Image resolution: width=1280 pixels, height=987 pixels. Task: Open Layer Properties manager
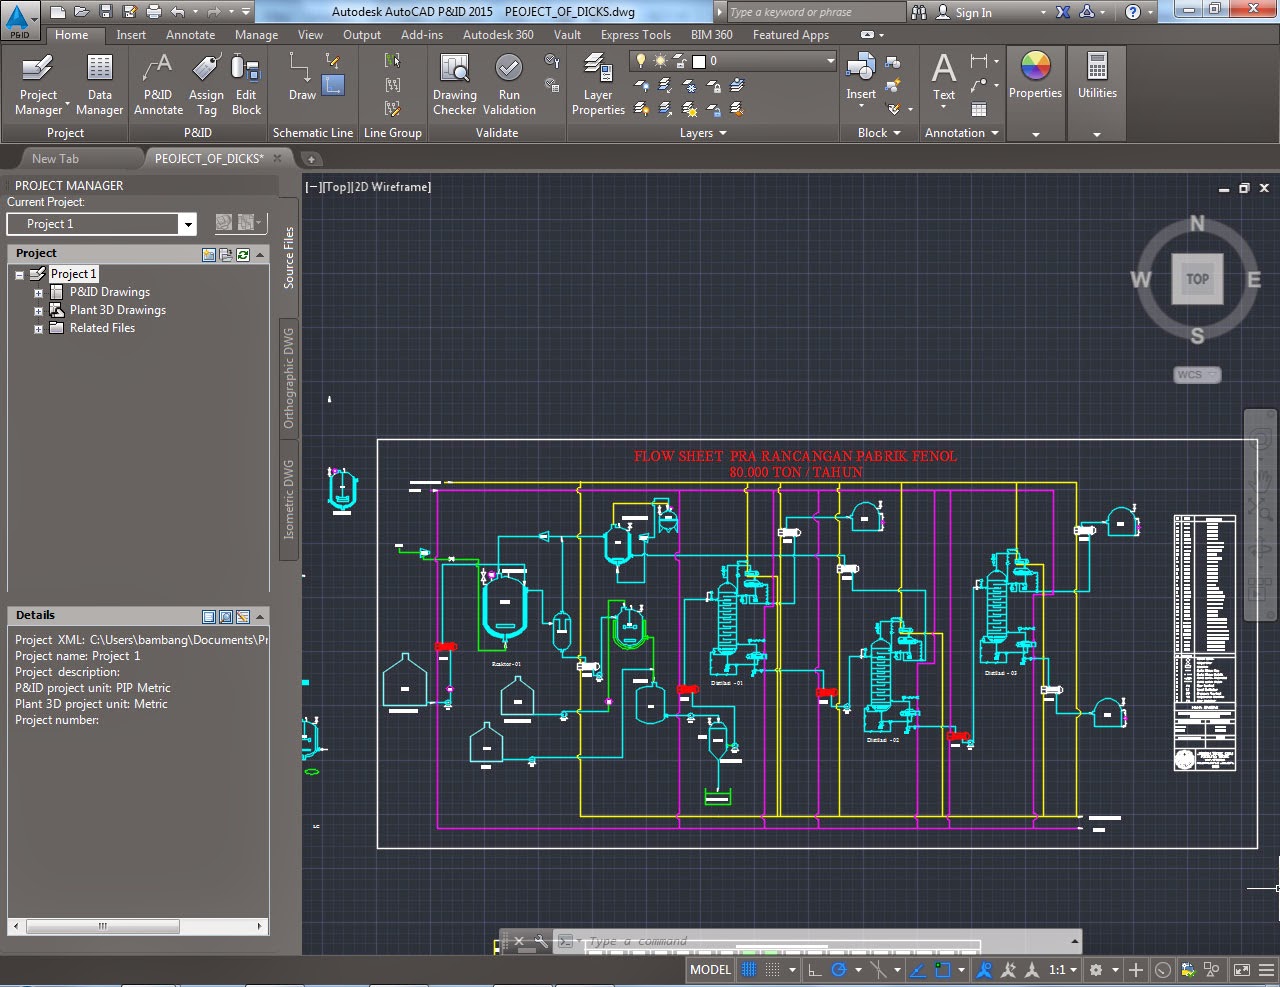(x=598, y=84)
